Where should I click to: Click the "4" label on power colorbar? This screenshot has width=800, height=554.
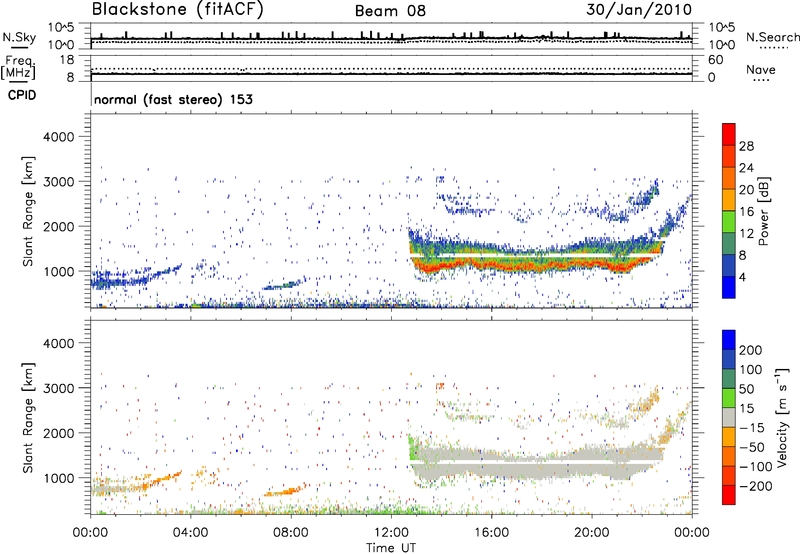[x=742, y=277]
